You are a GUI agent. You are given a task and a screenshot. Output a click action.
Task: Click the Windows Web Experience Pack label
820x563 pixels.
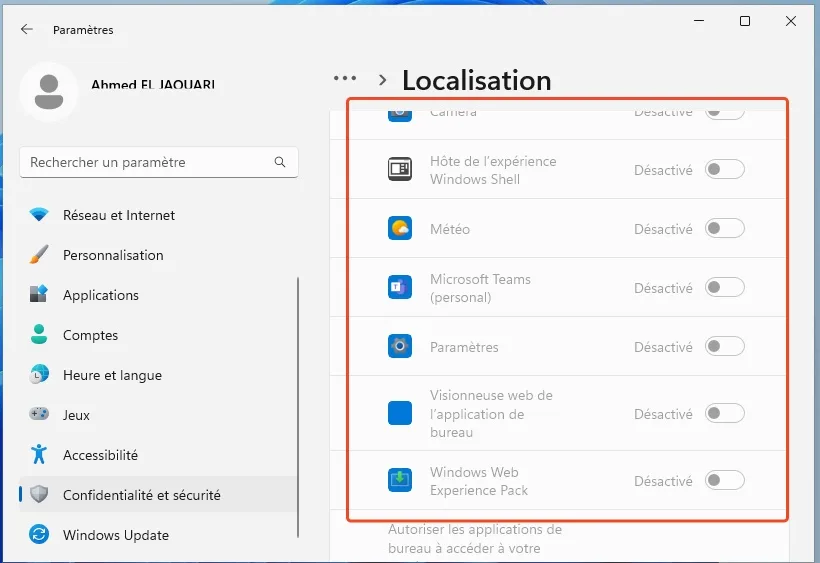(x=479, y=481)
